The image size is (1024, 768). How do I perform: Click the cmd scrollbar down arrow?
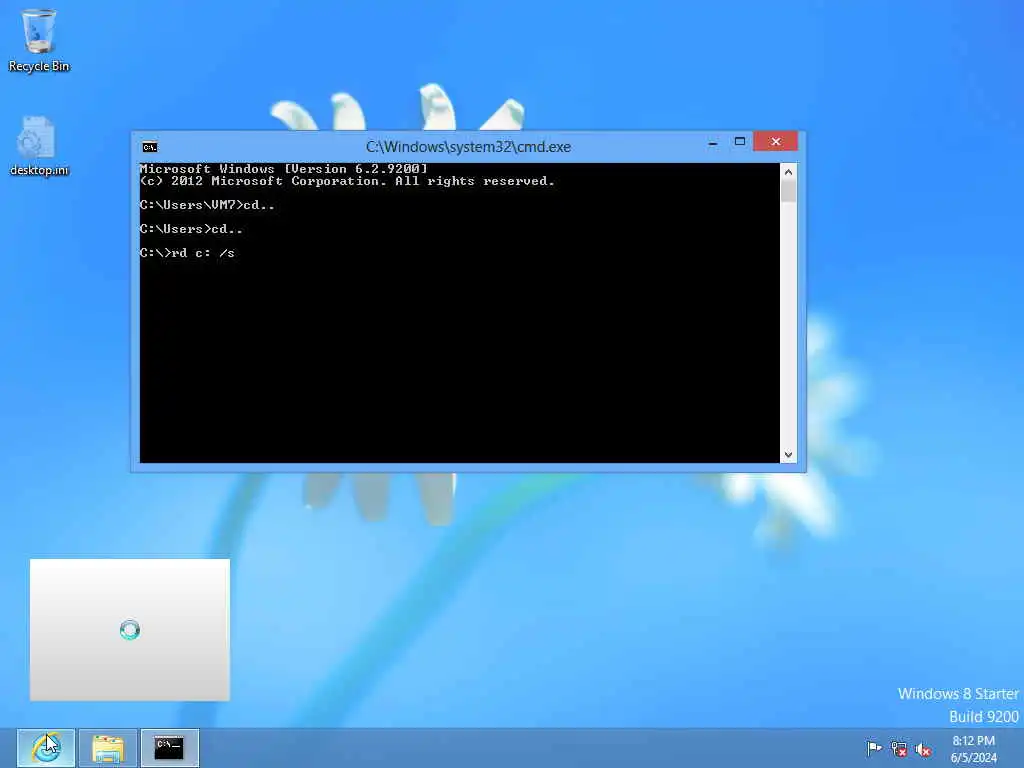788,455
